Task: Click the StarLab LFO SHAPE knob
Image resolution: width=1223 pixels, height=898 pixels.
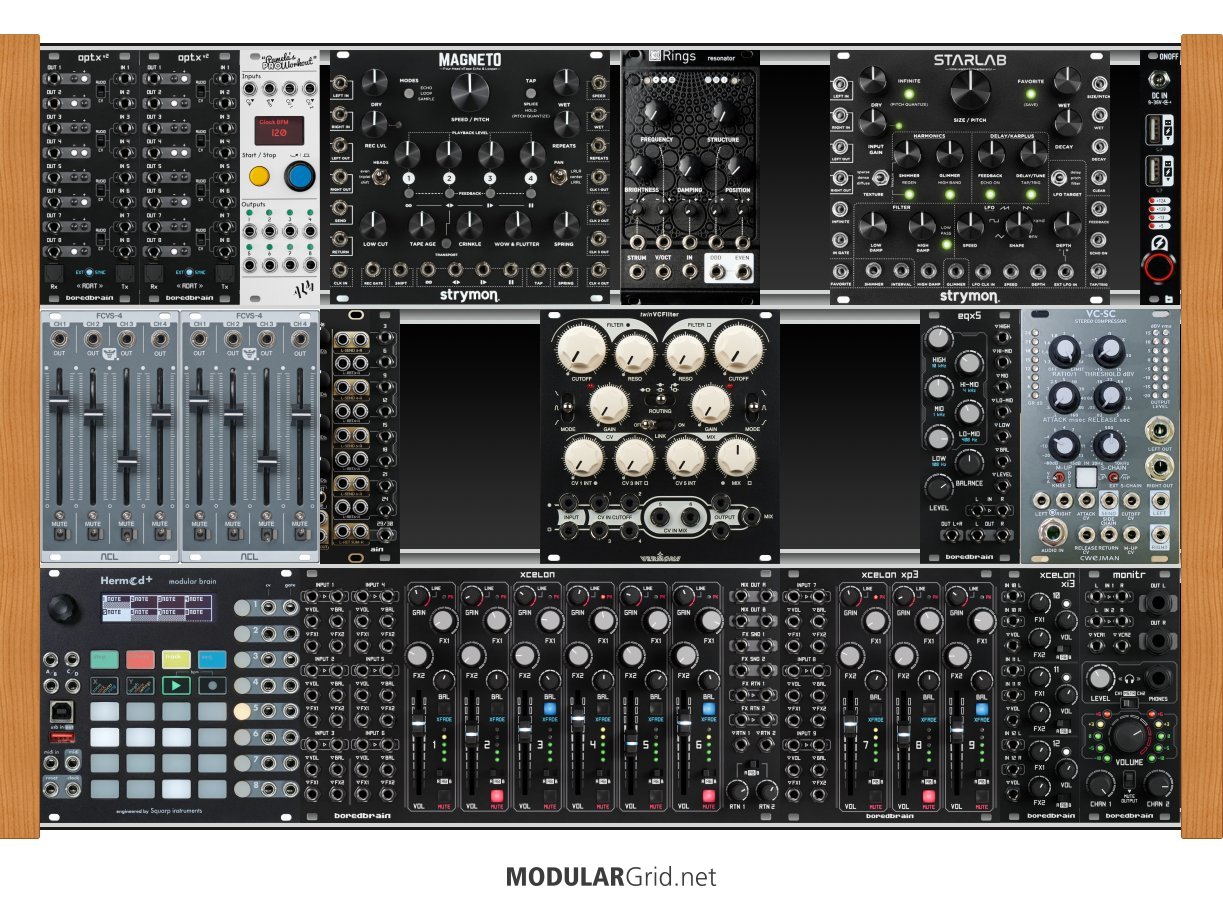Action: coord(1017,224)
